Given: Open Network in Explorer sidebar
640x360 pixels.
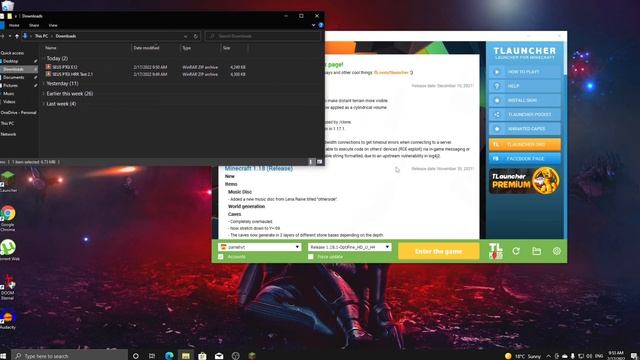Looking at the screenshot, I should [x=8, y=134].
